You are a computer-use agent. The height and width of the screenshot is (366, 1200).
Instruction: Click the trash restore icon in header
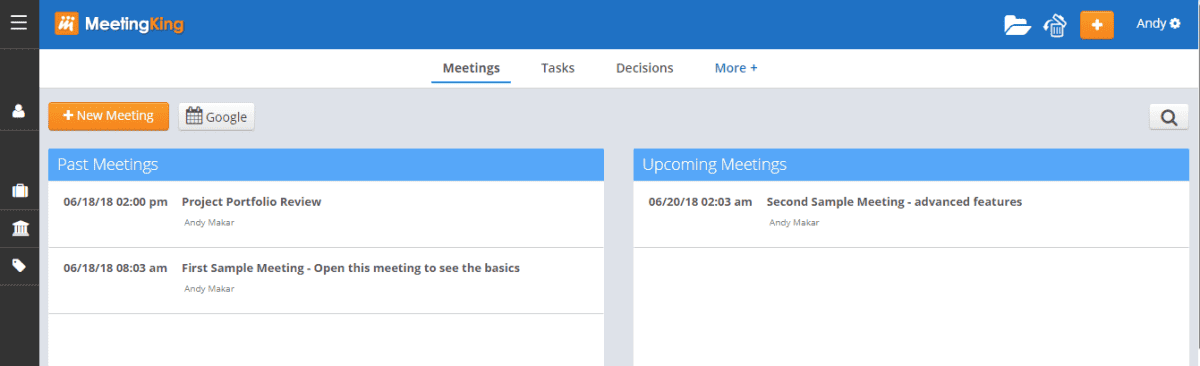pos(1055,25)
